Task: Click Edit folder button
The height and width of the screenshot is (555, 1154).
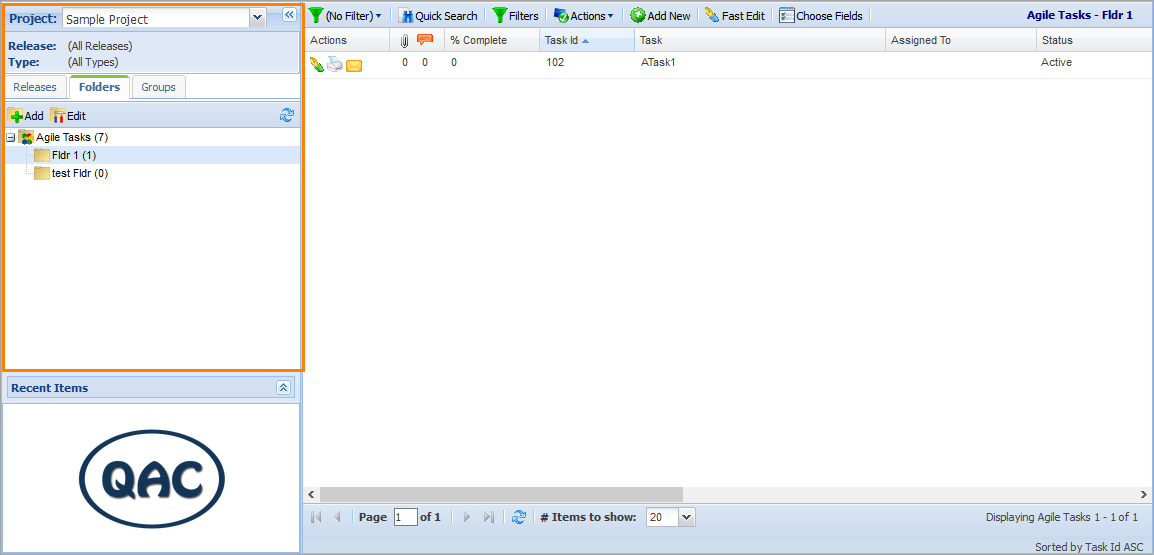Action: [68, 116]
